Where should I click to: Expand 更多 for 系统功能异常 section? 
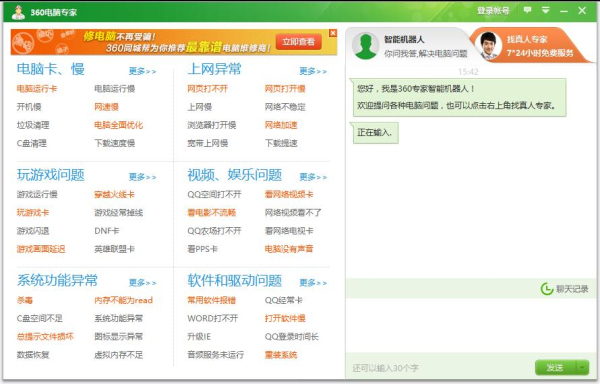[142, 283]
